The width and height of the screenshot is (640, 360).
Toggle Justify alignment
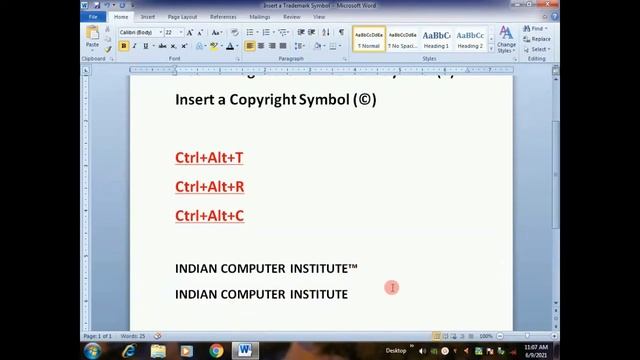pos(283,46)
